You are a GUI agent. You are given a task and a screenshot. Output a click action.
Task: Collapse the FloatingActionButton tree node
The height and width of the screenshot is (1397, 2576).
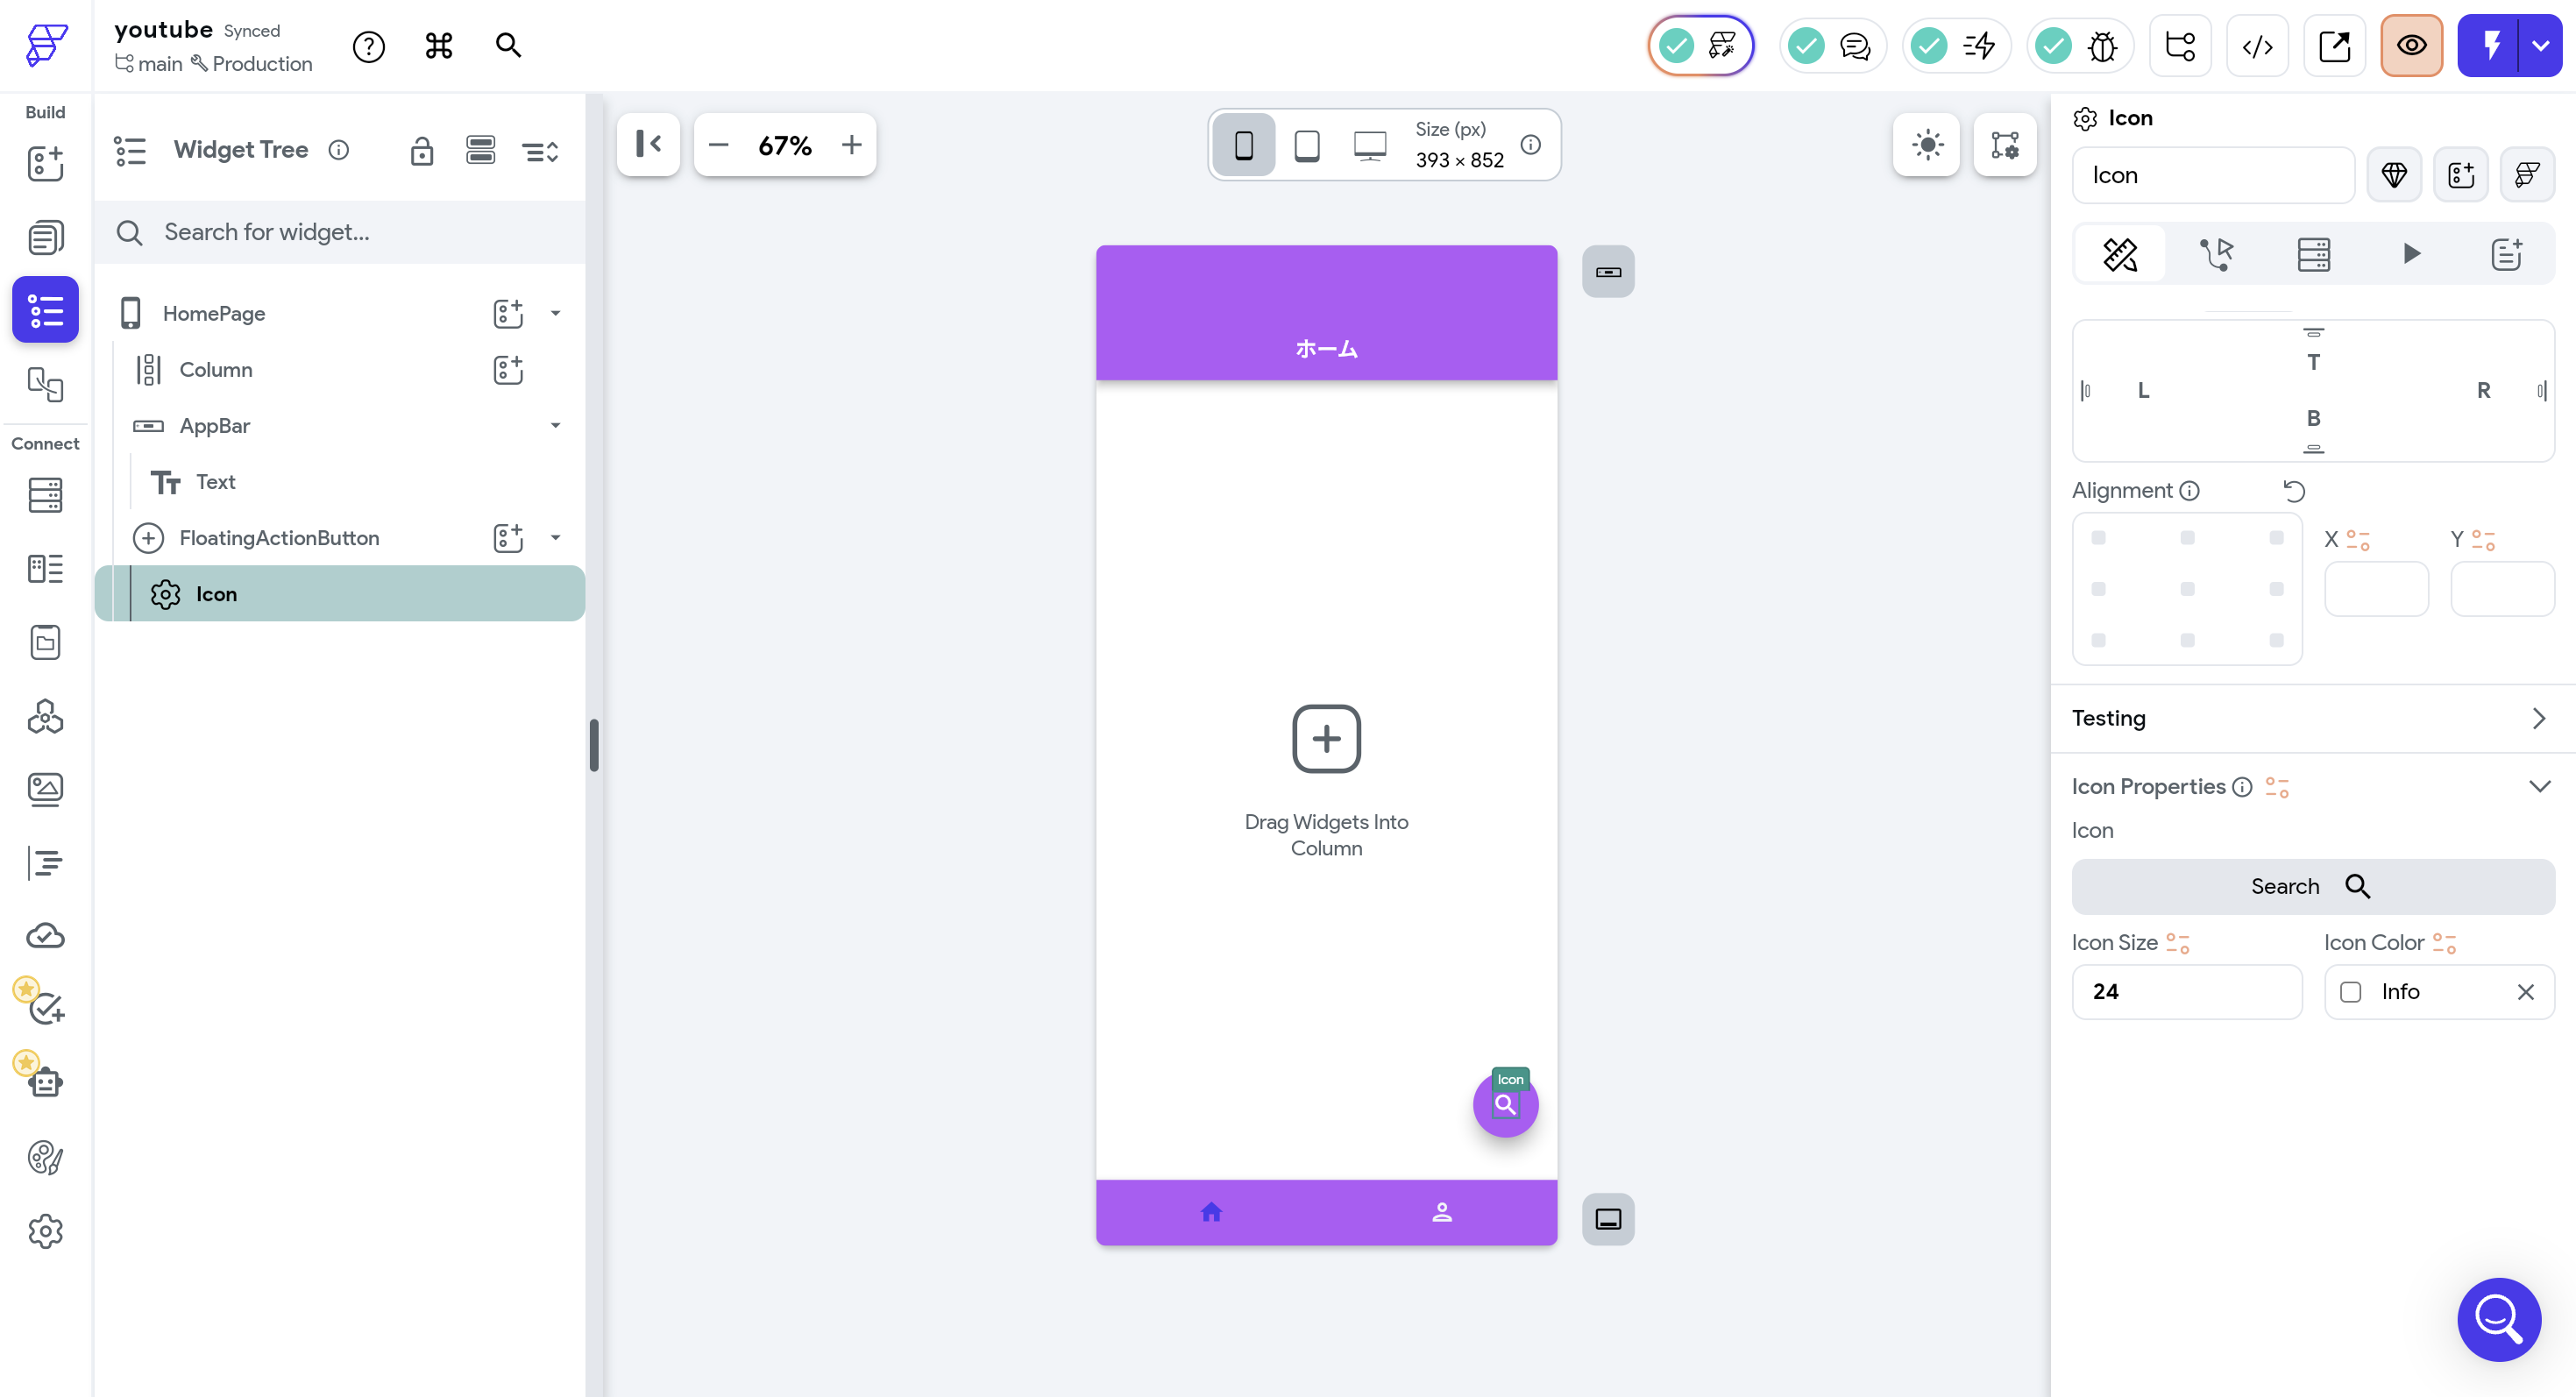point(555,538)
